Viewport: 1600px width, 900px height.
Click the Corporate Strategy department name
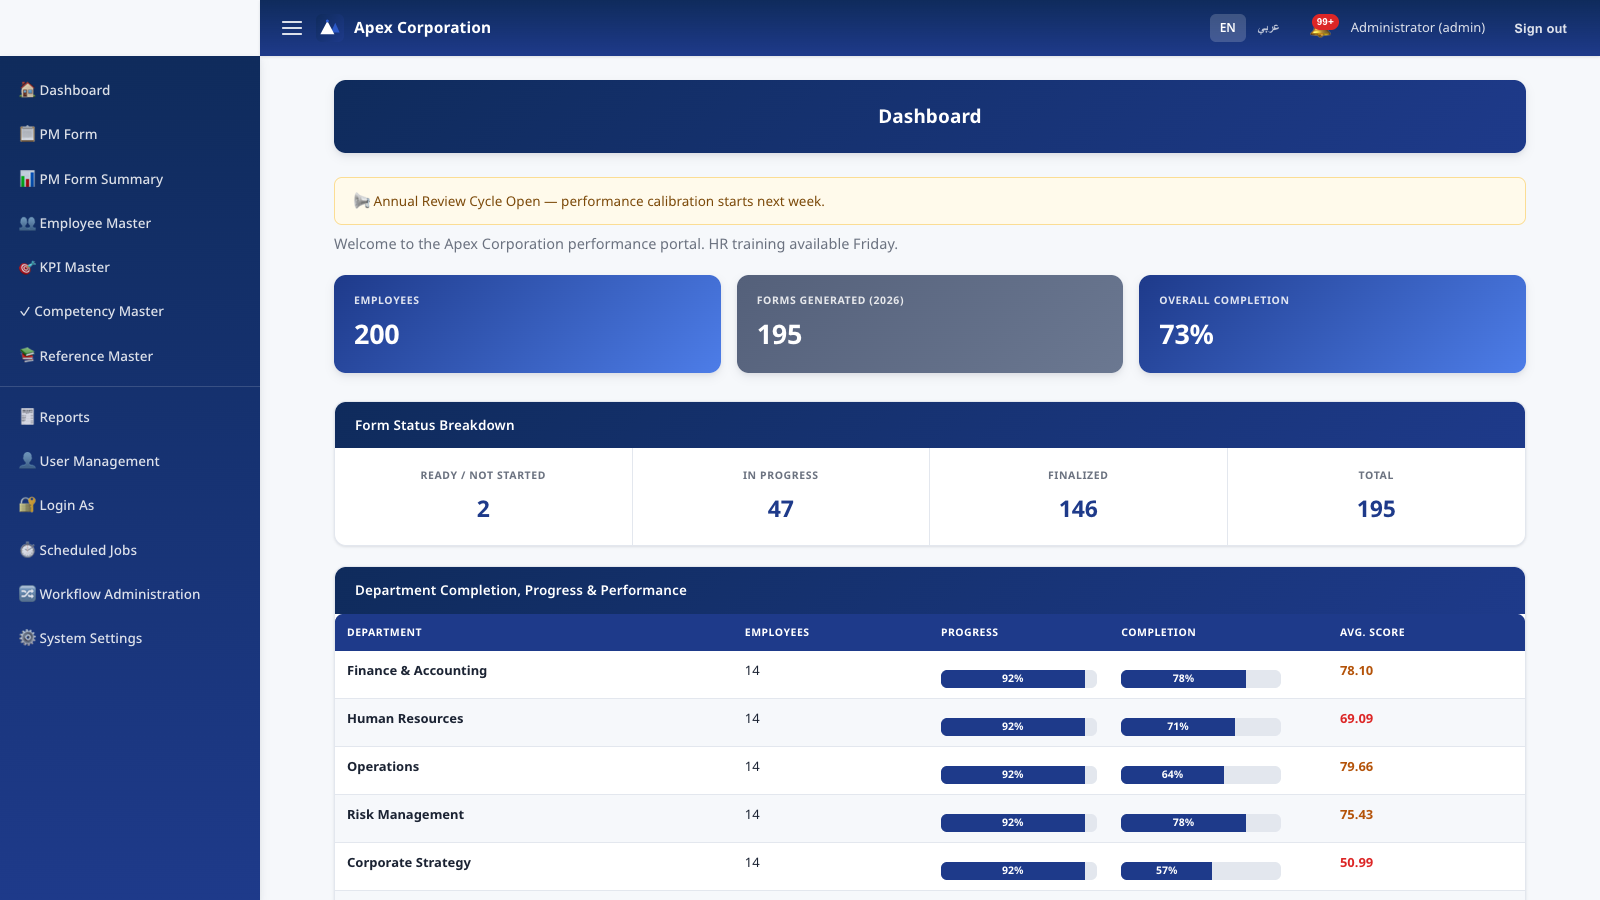pyautogui.click(x=409, y=863)
